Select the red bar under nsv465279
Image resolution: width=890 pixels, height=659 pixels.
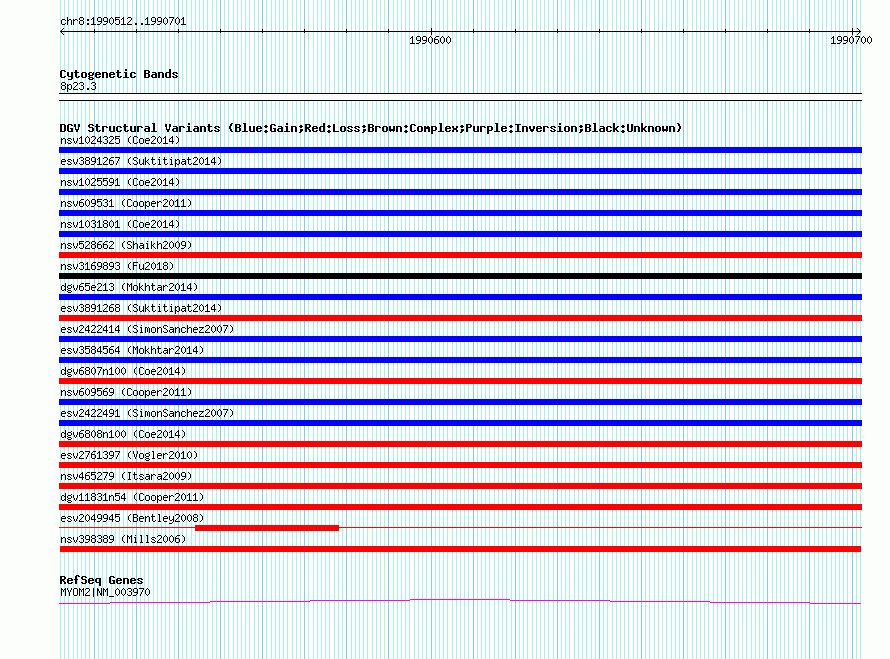[460, 486]
